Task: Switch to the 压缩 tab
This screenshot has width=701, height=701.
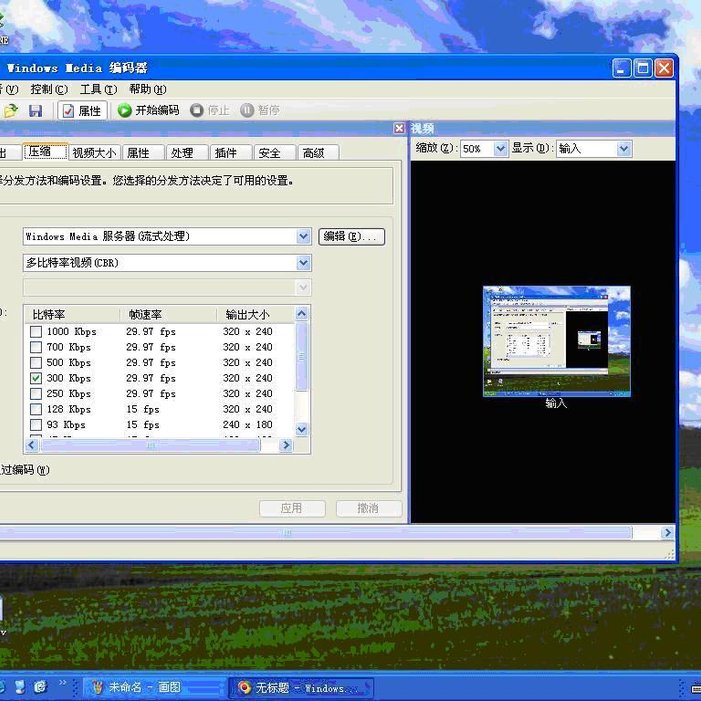Action: point(45,152)
